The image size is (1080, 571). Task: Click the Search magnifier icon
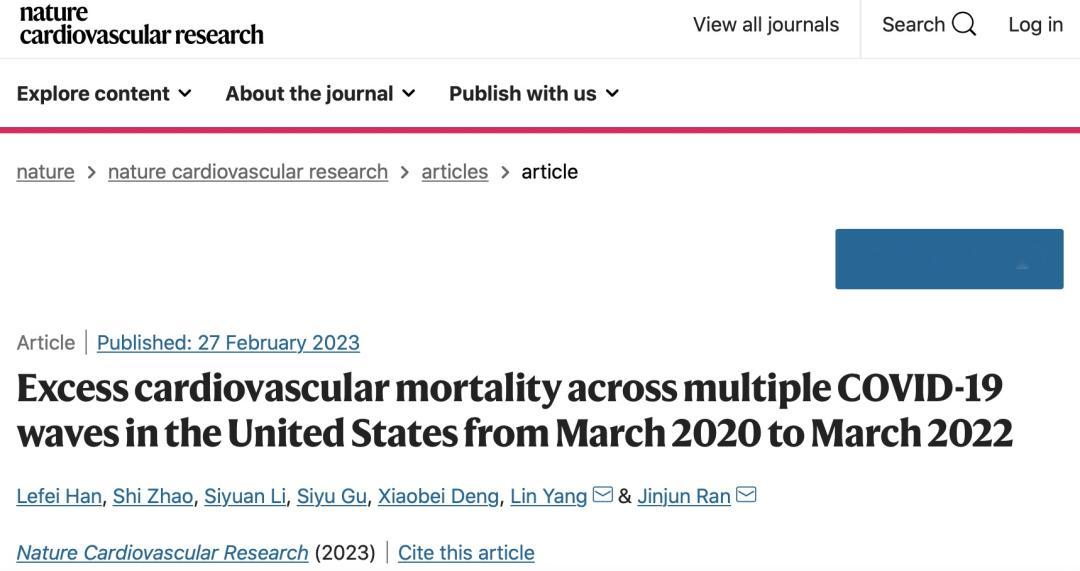(964, 25)
